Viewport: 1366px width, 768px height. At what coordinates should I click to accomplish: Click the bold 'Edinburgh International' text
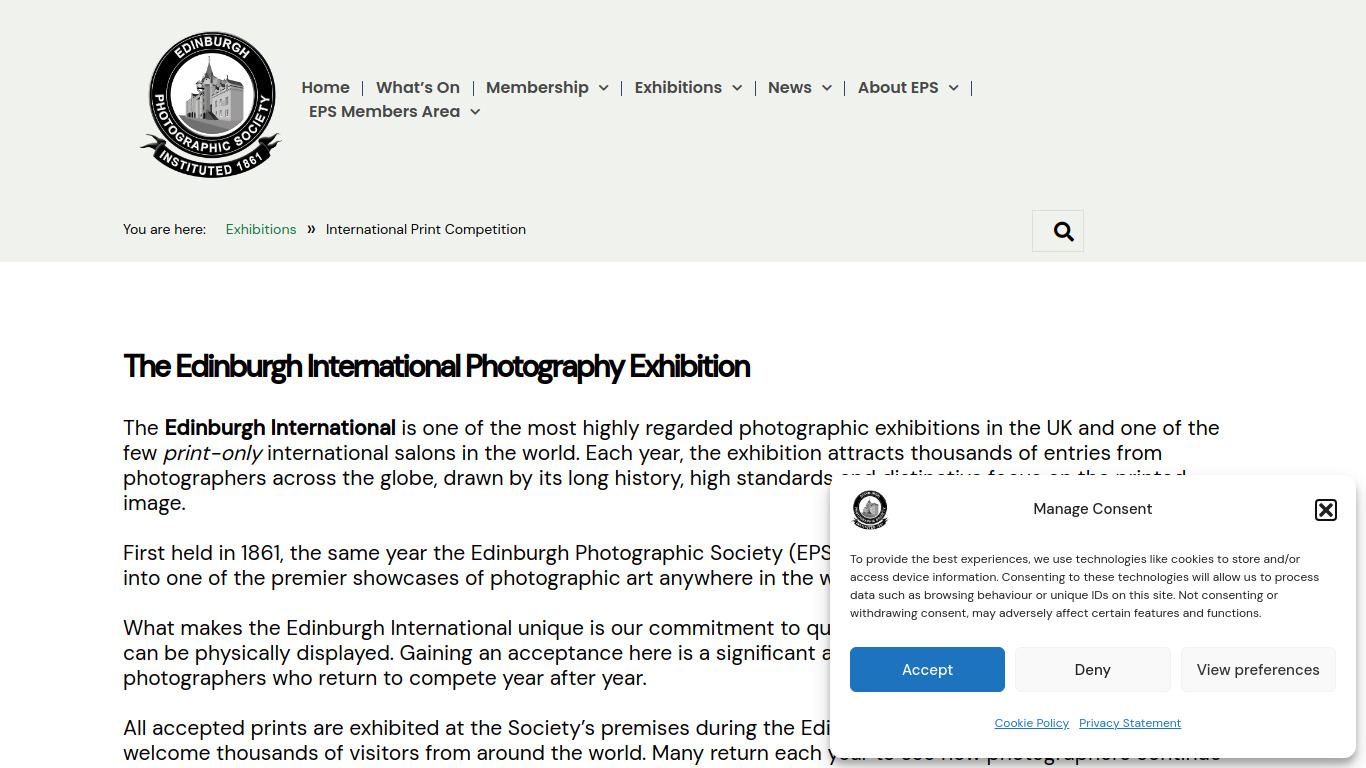(280, 428)
